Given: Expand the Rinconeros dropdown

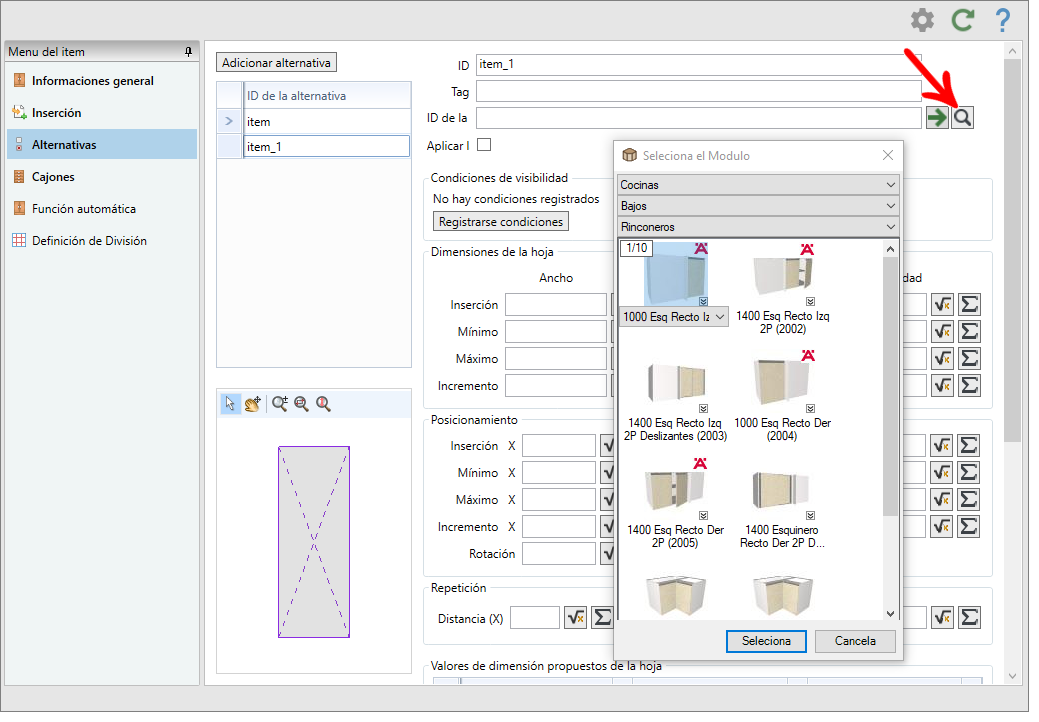Looking at the screenshot, I should tap(758, 227).
